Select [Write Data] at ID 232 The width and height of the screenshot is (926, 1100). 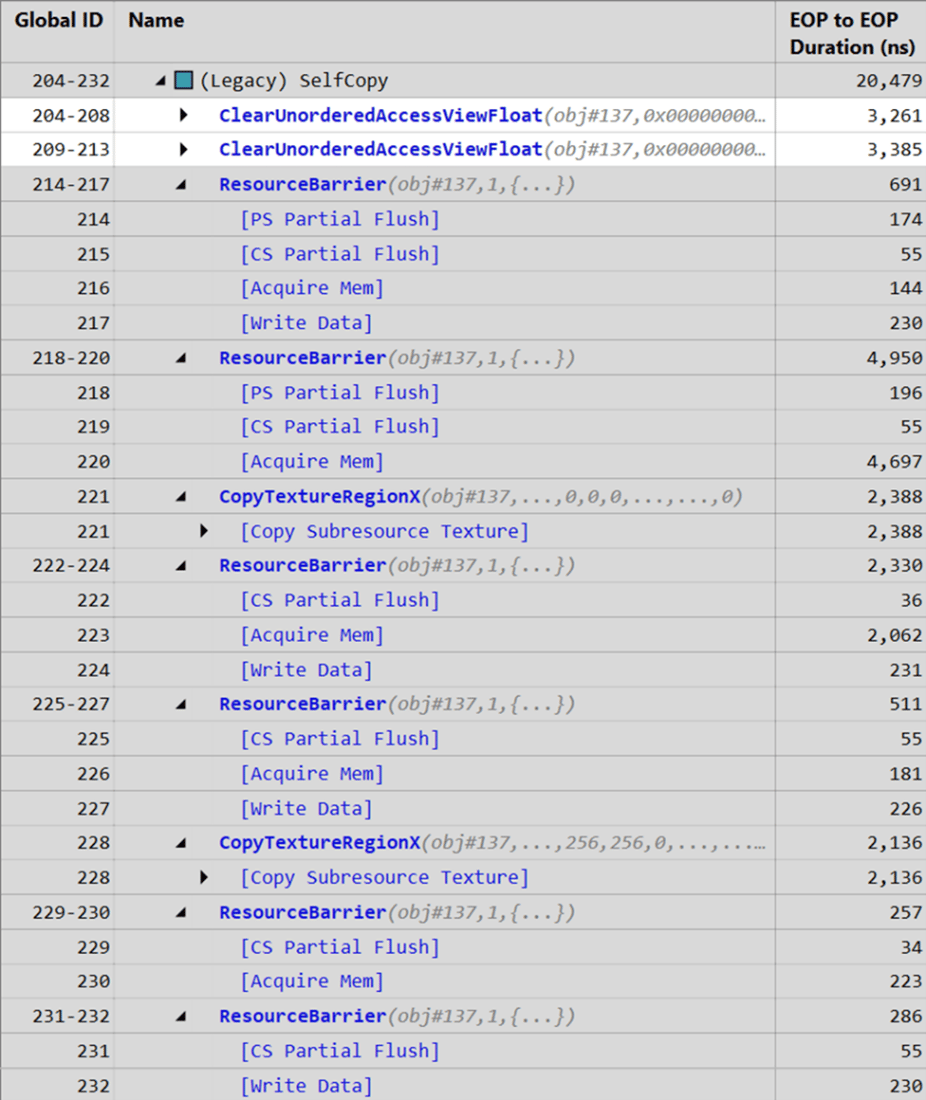point(307,1086)
